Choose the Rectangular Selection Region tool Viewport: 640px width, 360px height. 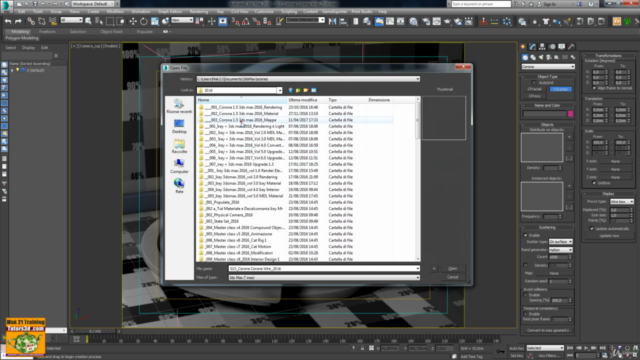tap(110, 21)
